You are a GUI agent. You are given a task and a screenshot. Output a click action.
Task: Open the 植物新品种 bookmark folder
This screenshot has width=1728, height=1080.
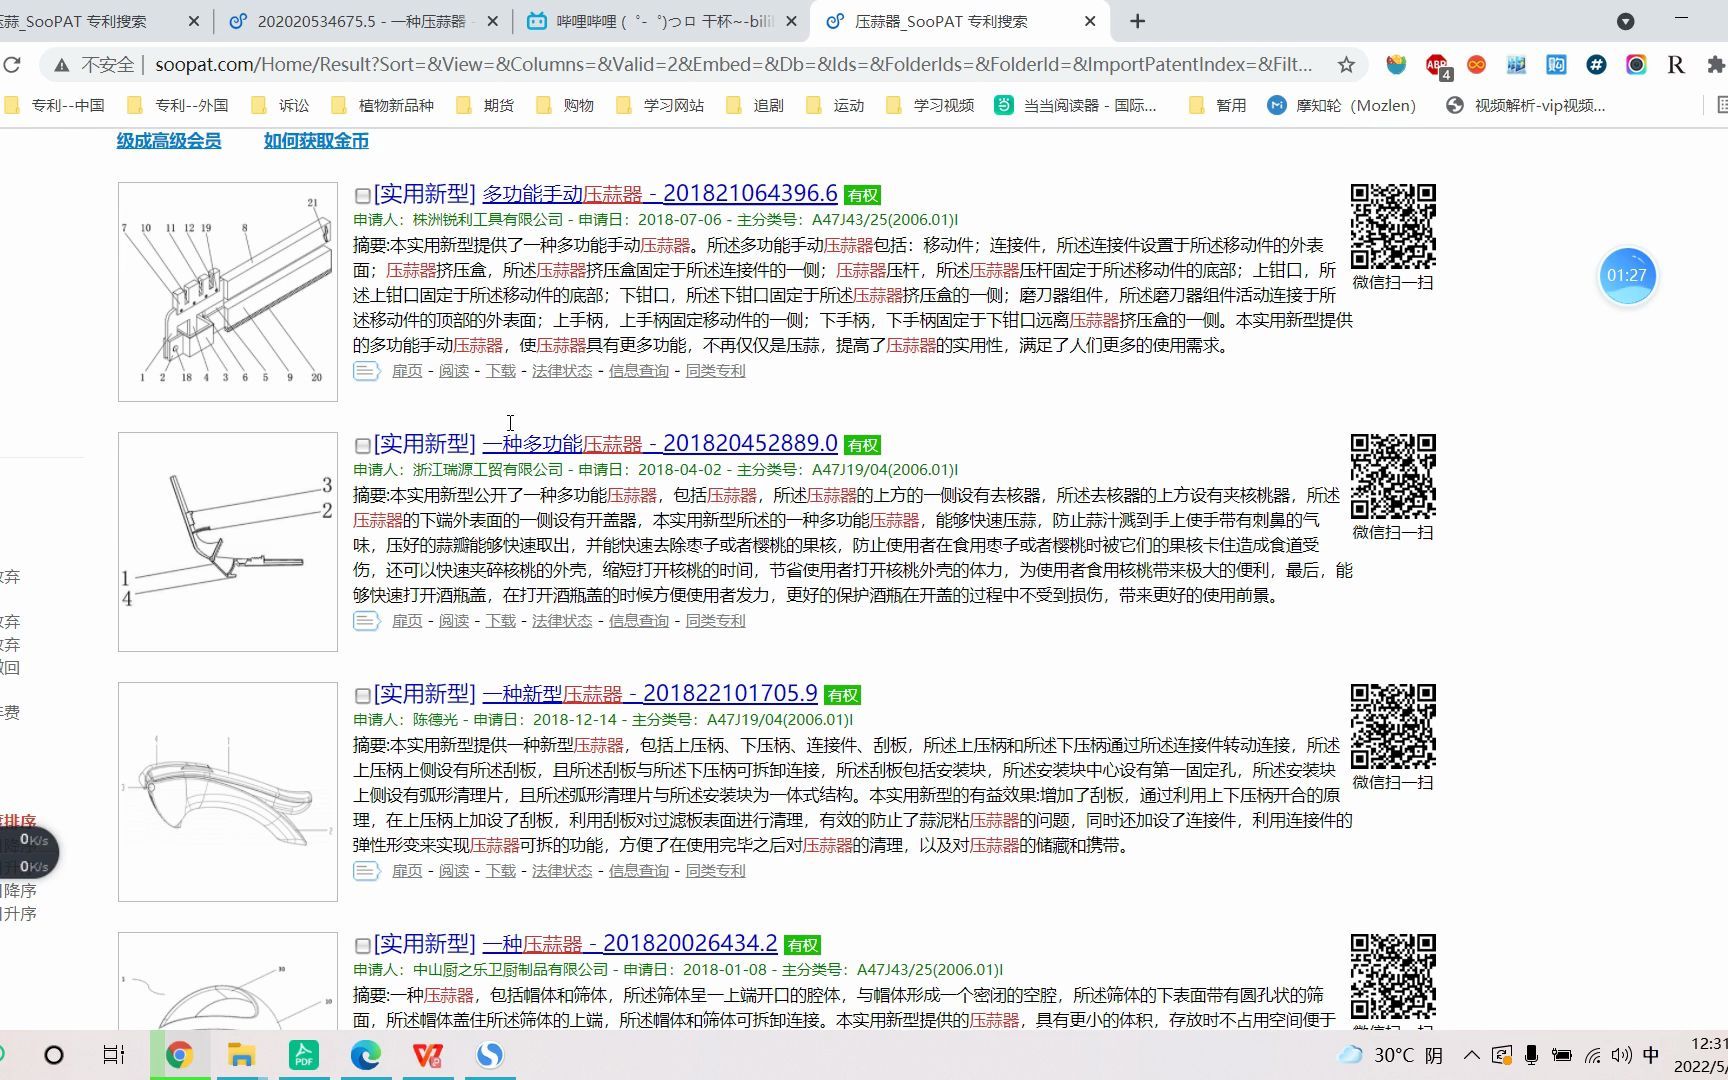point(382,105)
